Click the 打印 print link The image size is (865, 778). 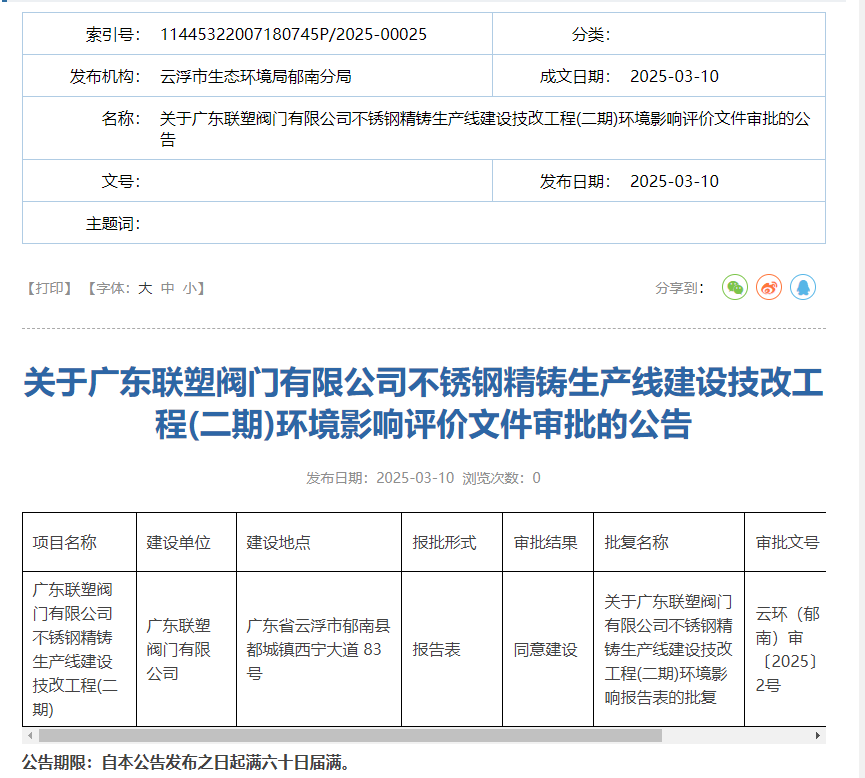[x=50, y=288]
